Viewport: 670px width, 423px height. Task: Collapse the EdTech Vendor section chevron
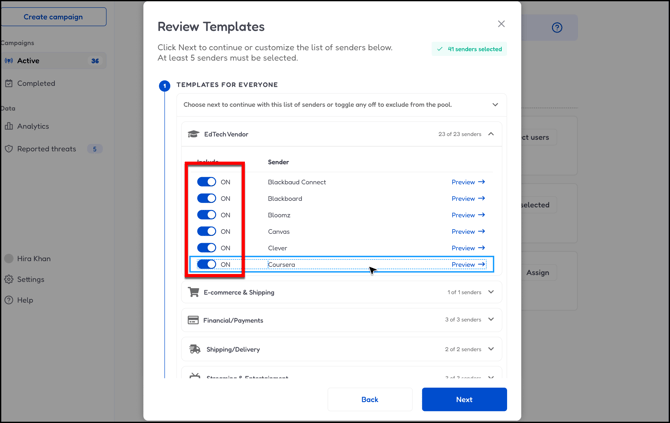[x=491, y=134]
